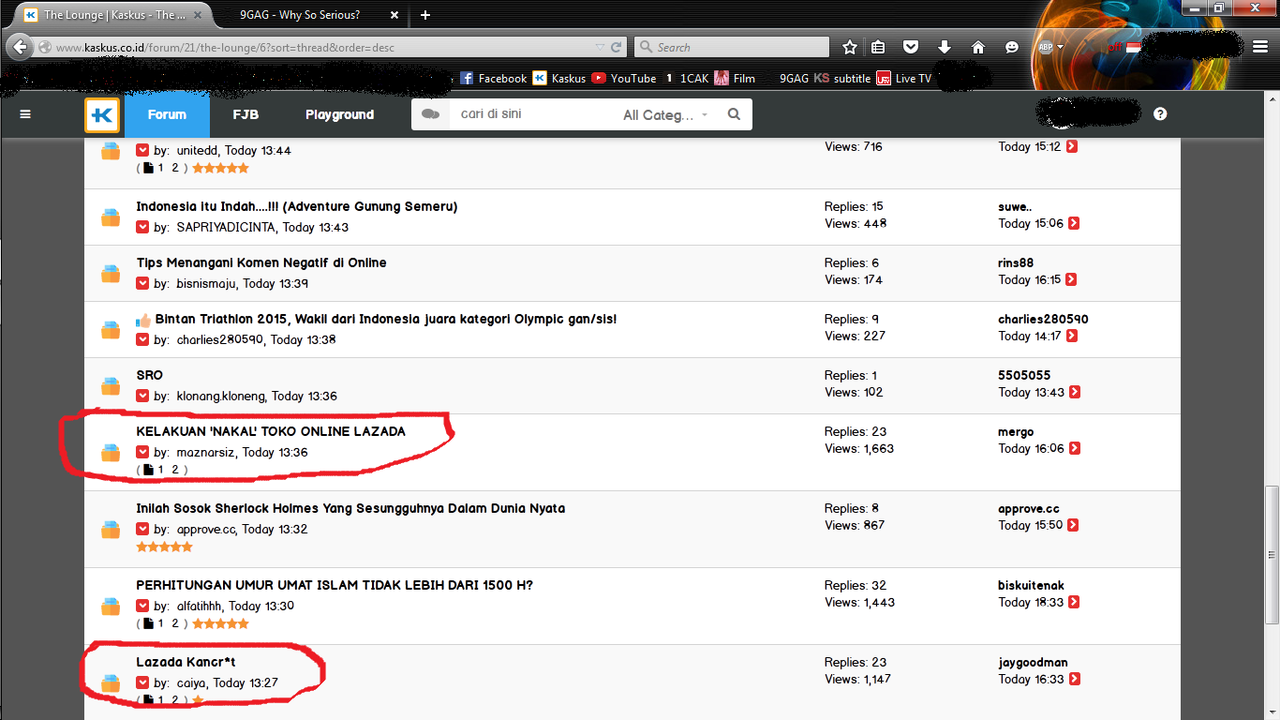
Task: Open thread KELAKUAN 'NAKAL' TOKO ONLINE LAZADA
Action: point(271,432)
